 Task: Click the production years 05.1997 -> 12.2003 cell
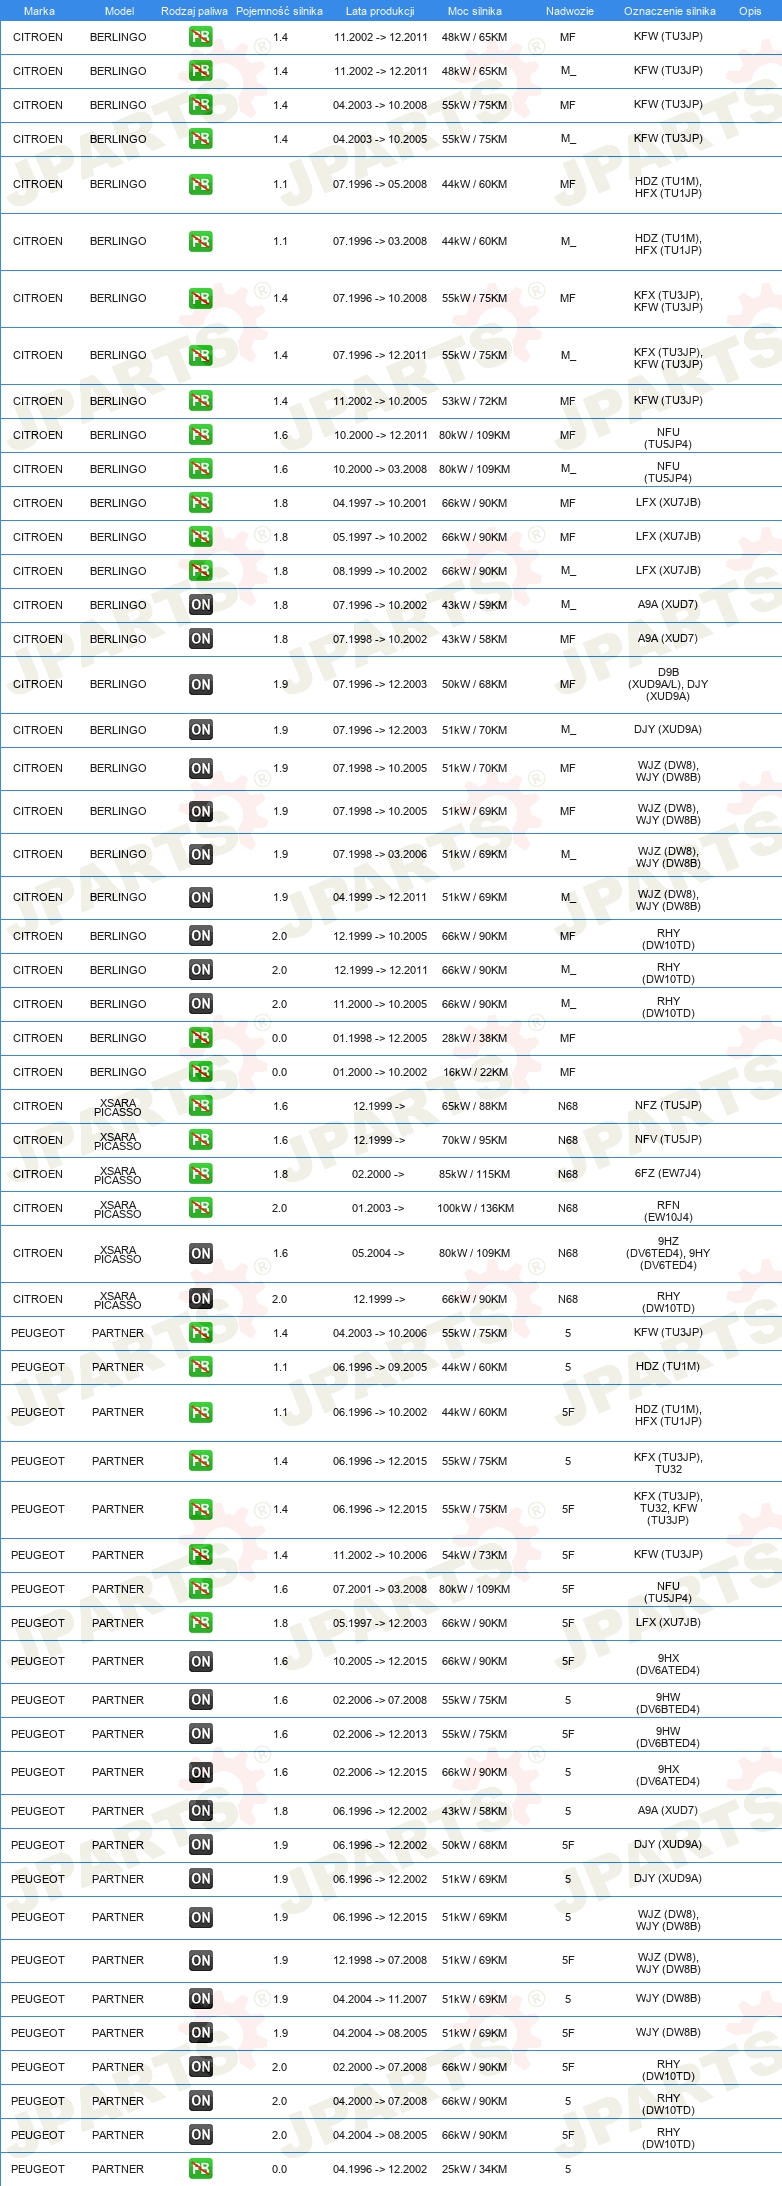pyautogui.click(x=380, y=1623)
